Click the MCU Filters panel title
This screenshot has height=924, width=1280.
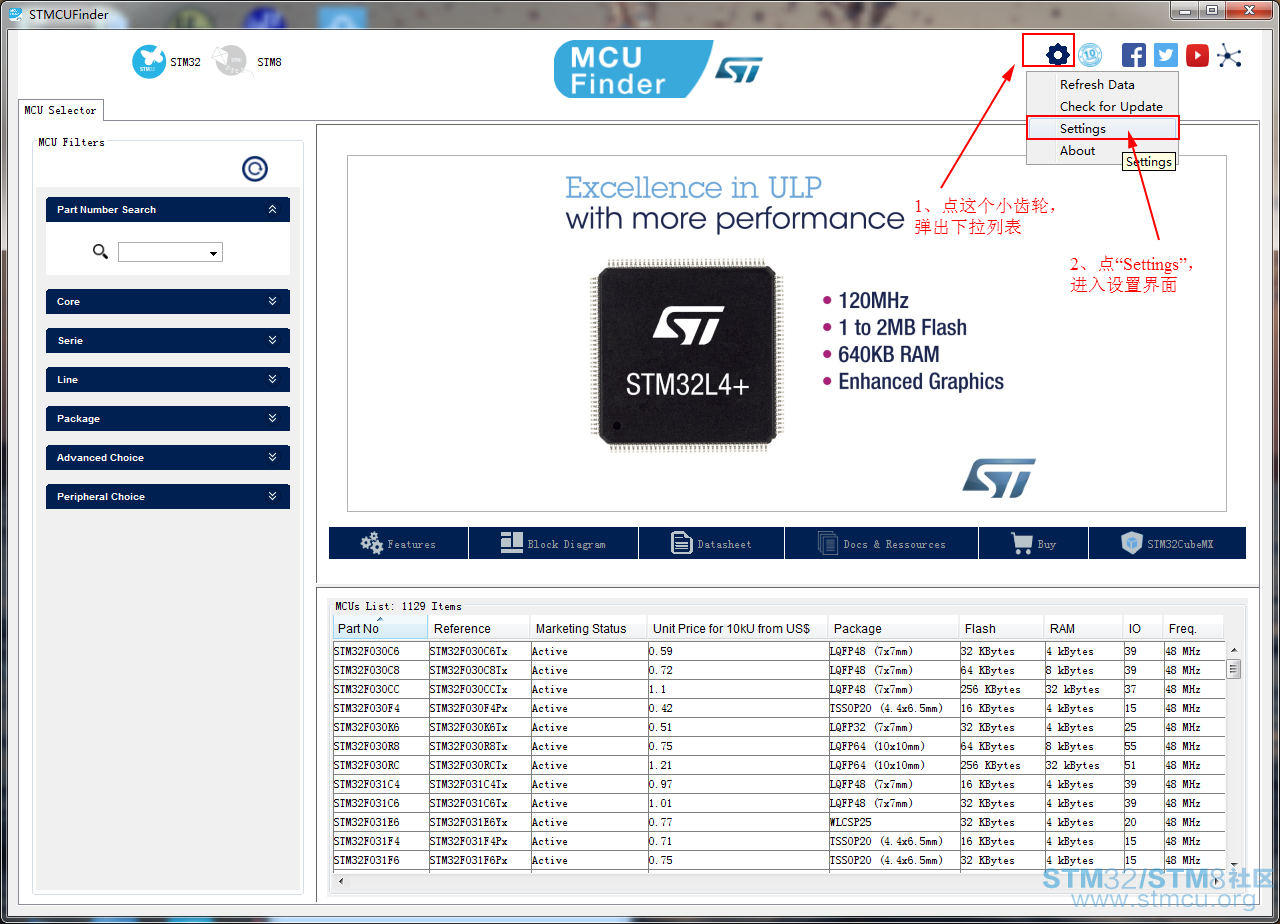point(71,142)
